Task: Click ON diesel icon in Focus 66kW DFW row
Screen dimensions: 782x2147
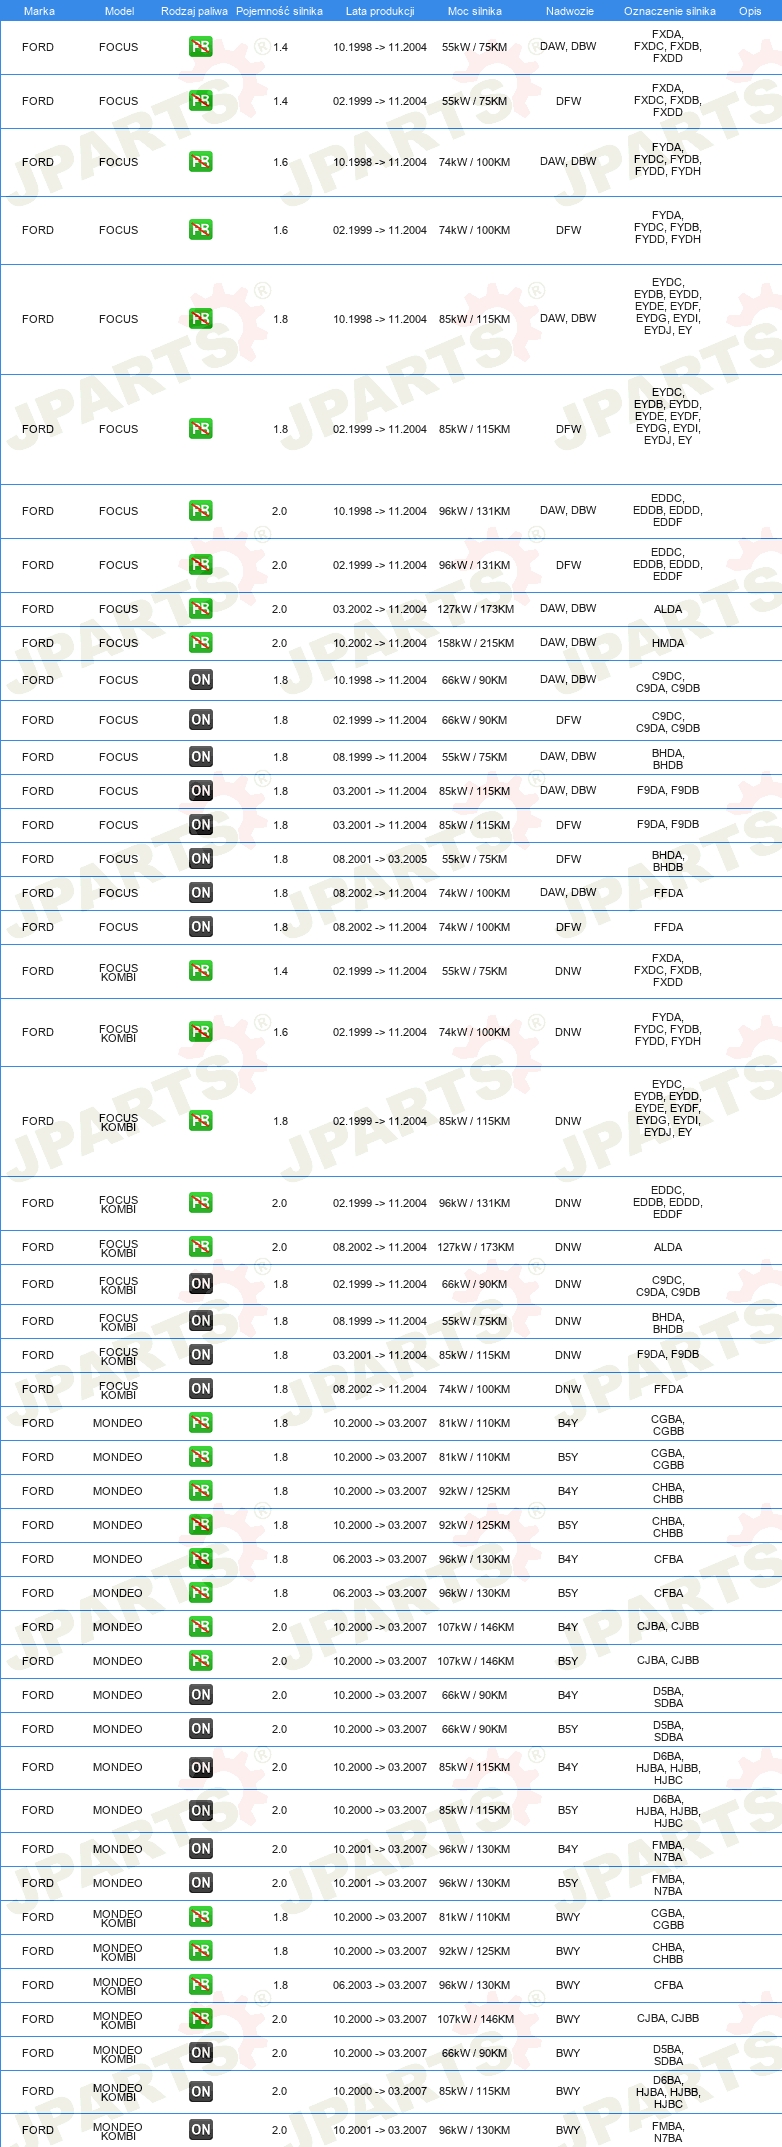Action: [201, 720]
